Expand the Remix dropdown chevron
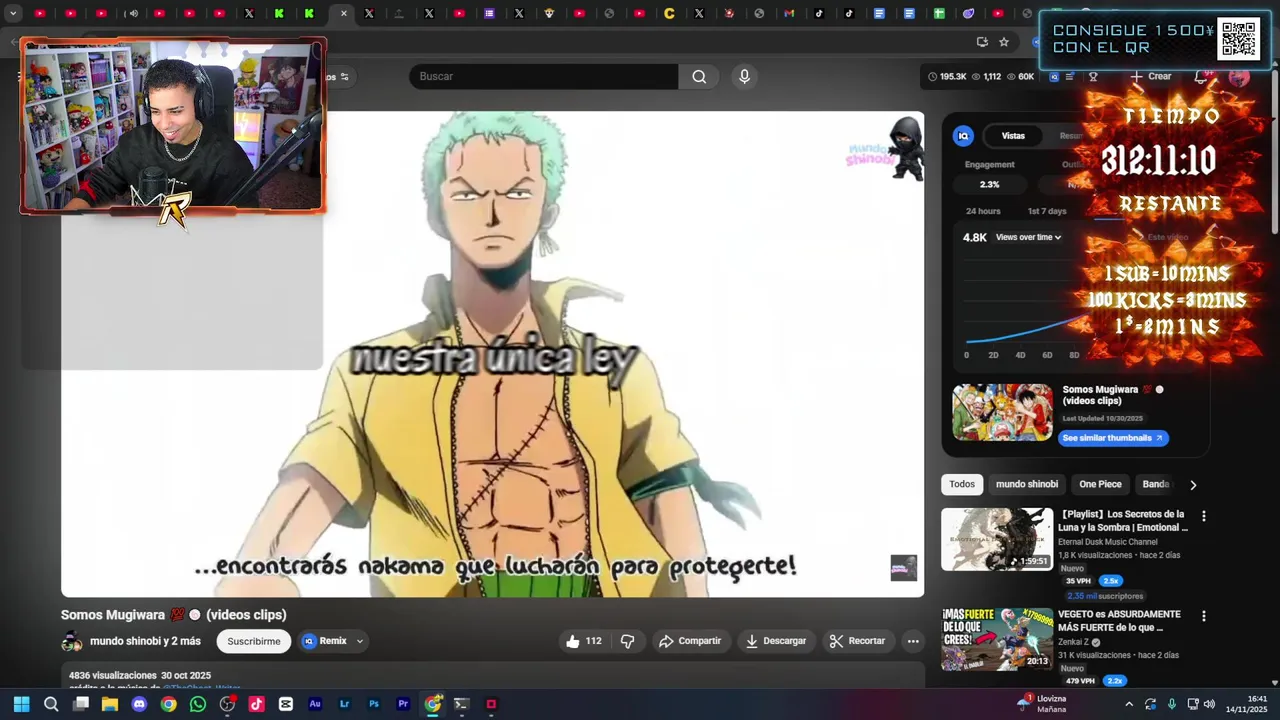This screenshot has width=1280, height=720. (x=360, y=641)
